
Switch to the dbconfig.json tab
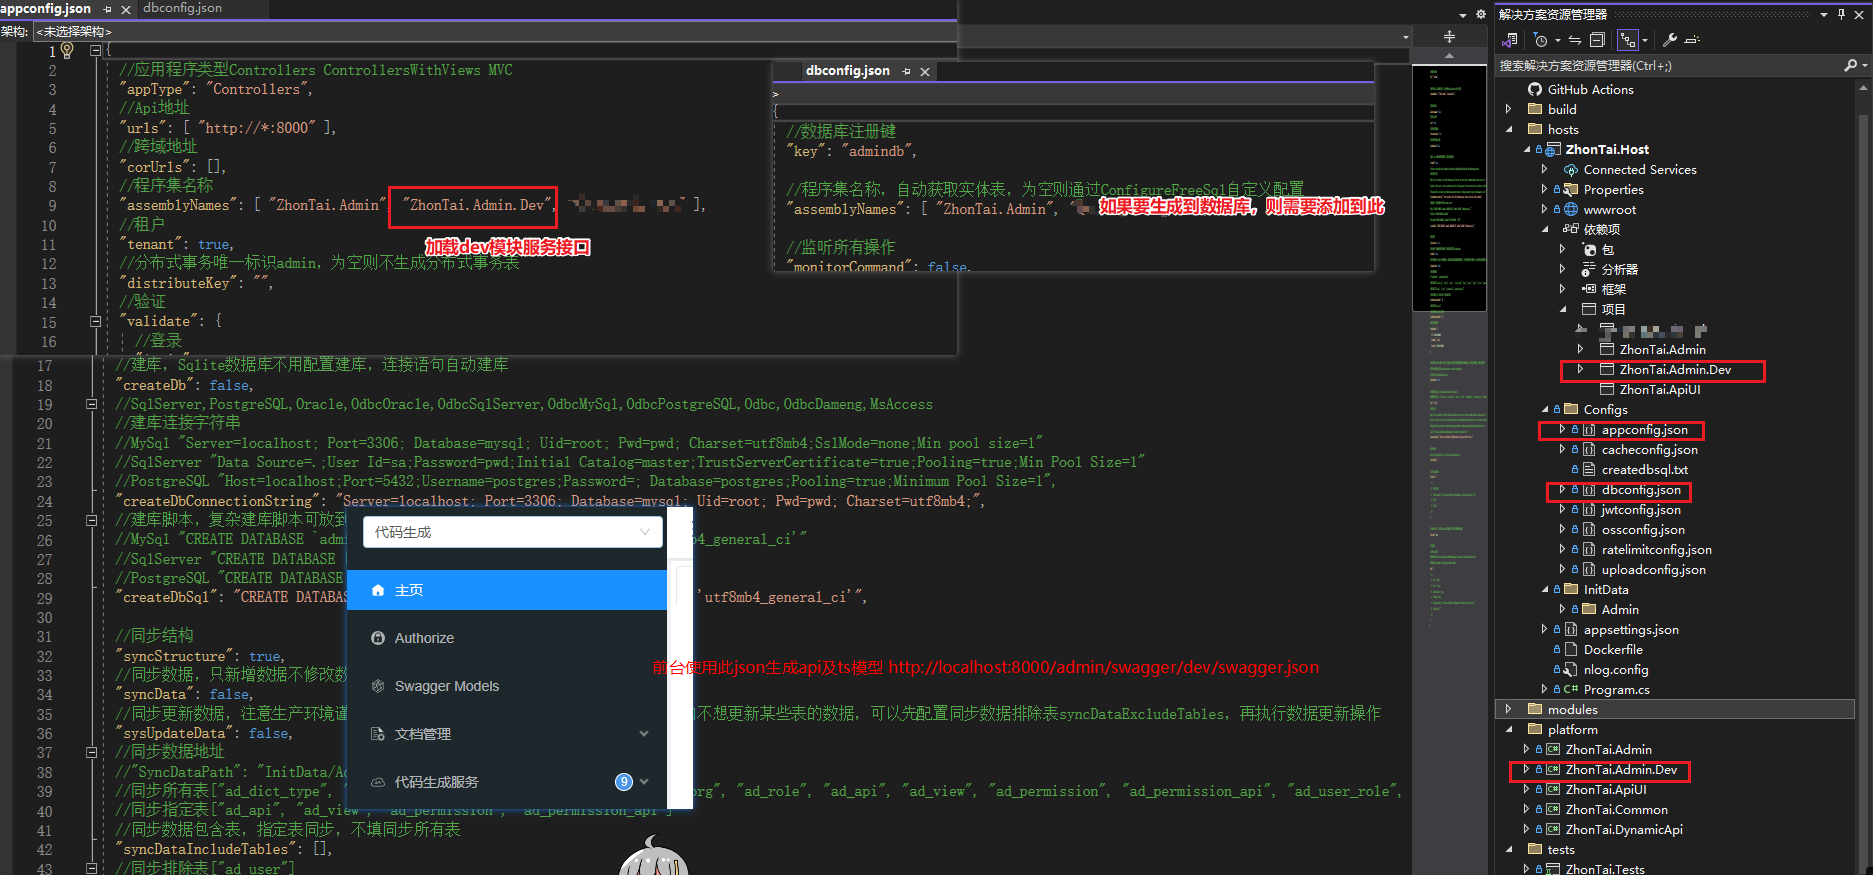pyautogui.click(x=183, y=8)
